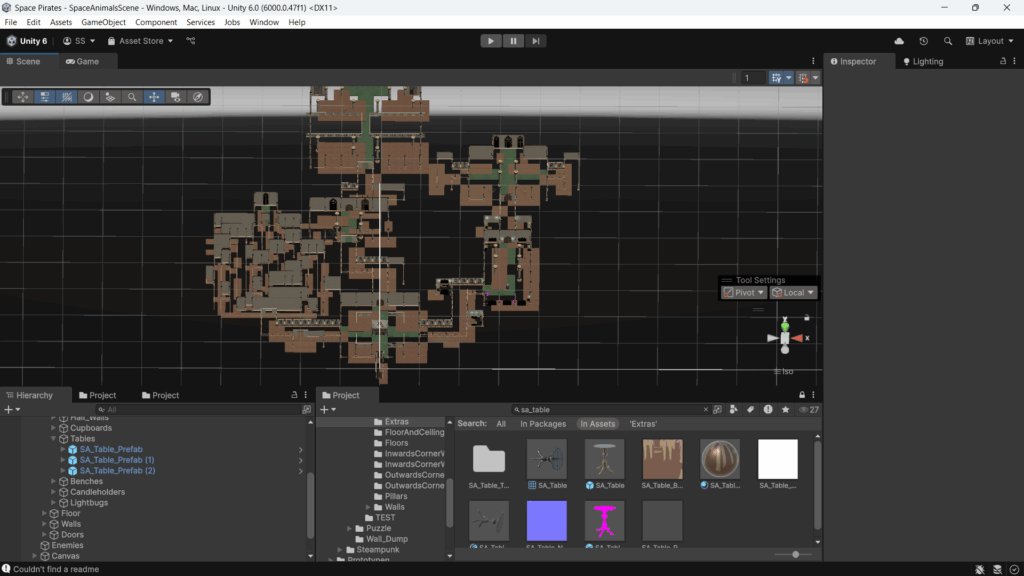
Task: Click the scene orientation gizmo
Action: click(785, 338)
